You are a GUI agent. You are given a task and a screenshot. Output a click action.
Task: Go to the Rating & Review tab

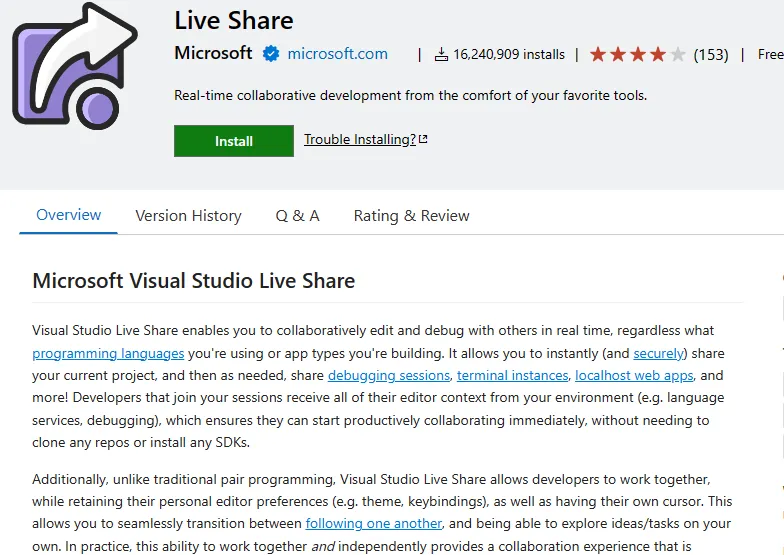coord(411,216)
